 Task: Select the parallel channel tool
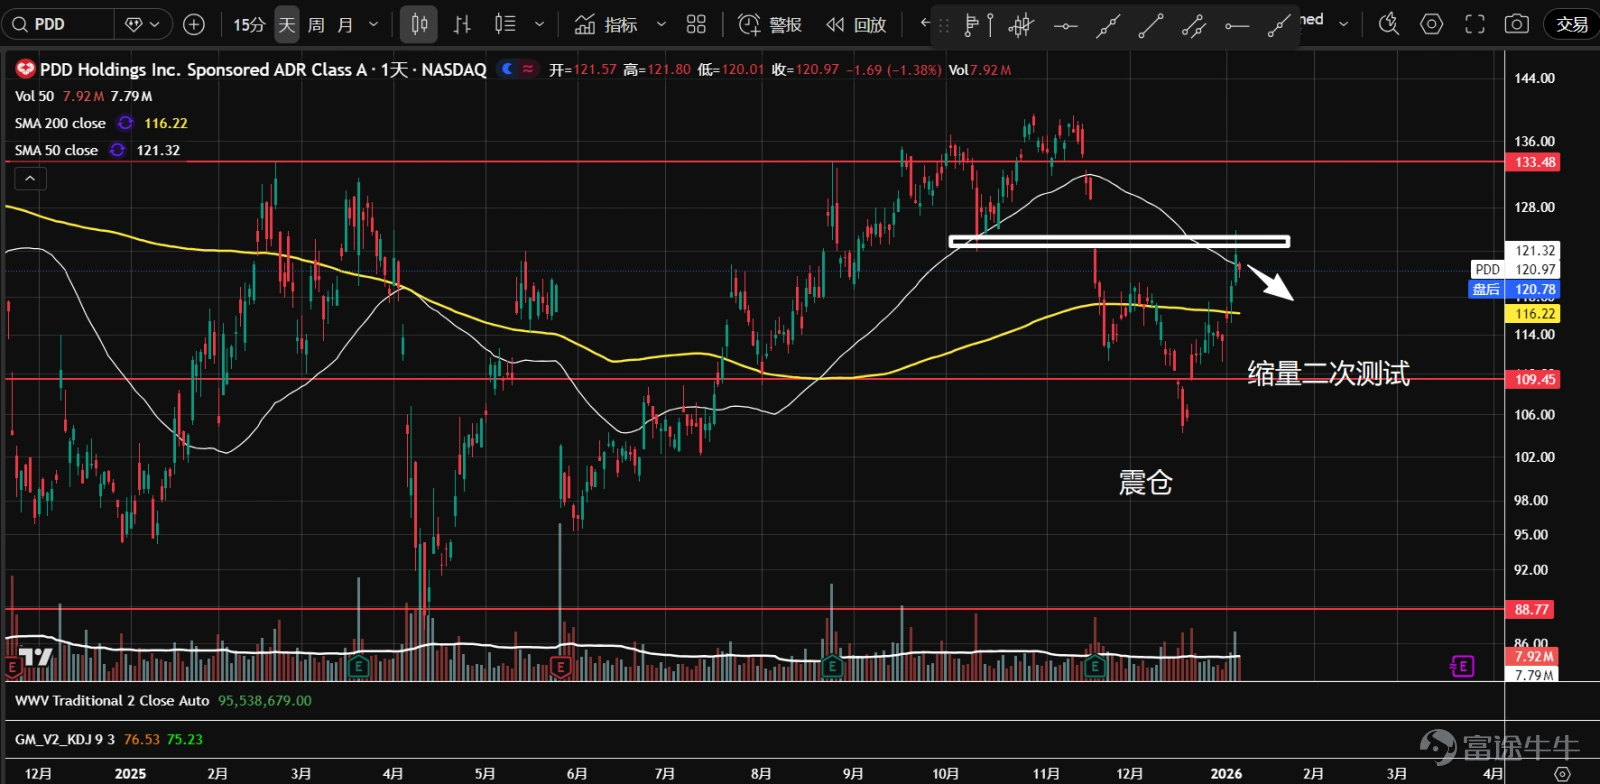click(x=1194, y=25)
